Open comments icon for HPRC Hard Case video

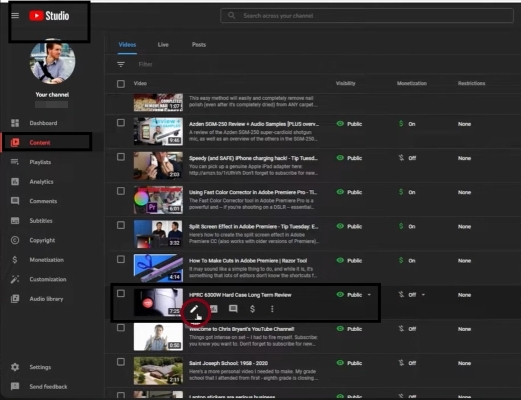(233, 309)
